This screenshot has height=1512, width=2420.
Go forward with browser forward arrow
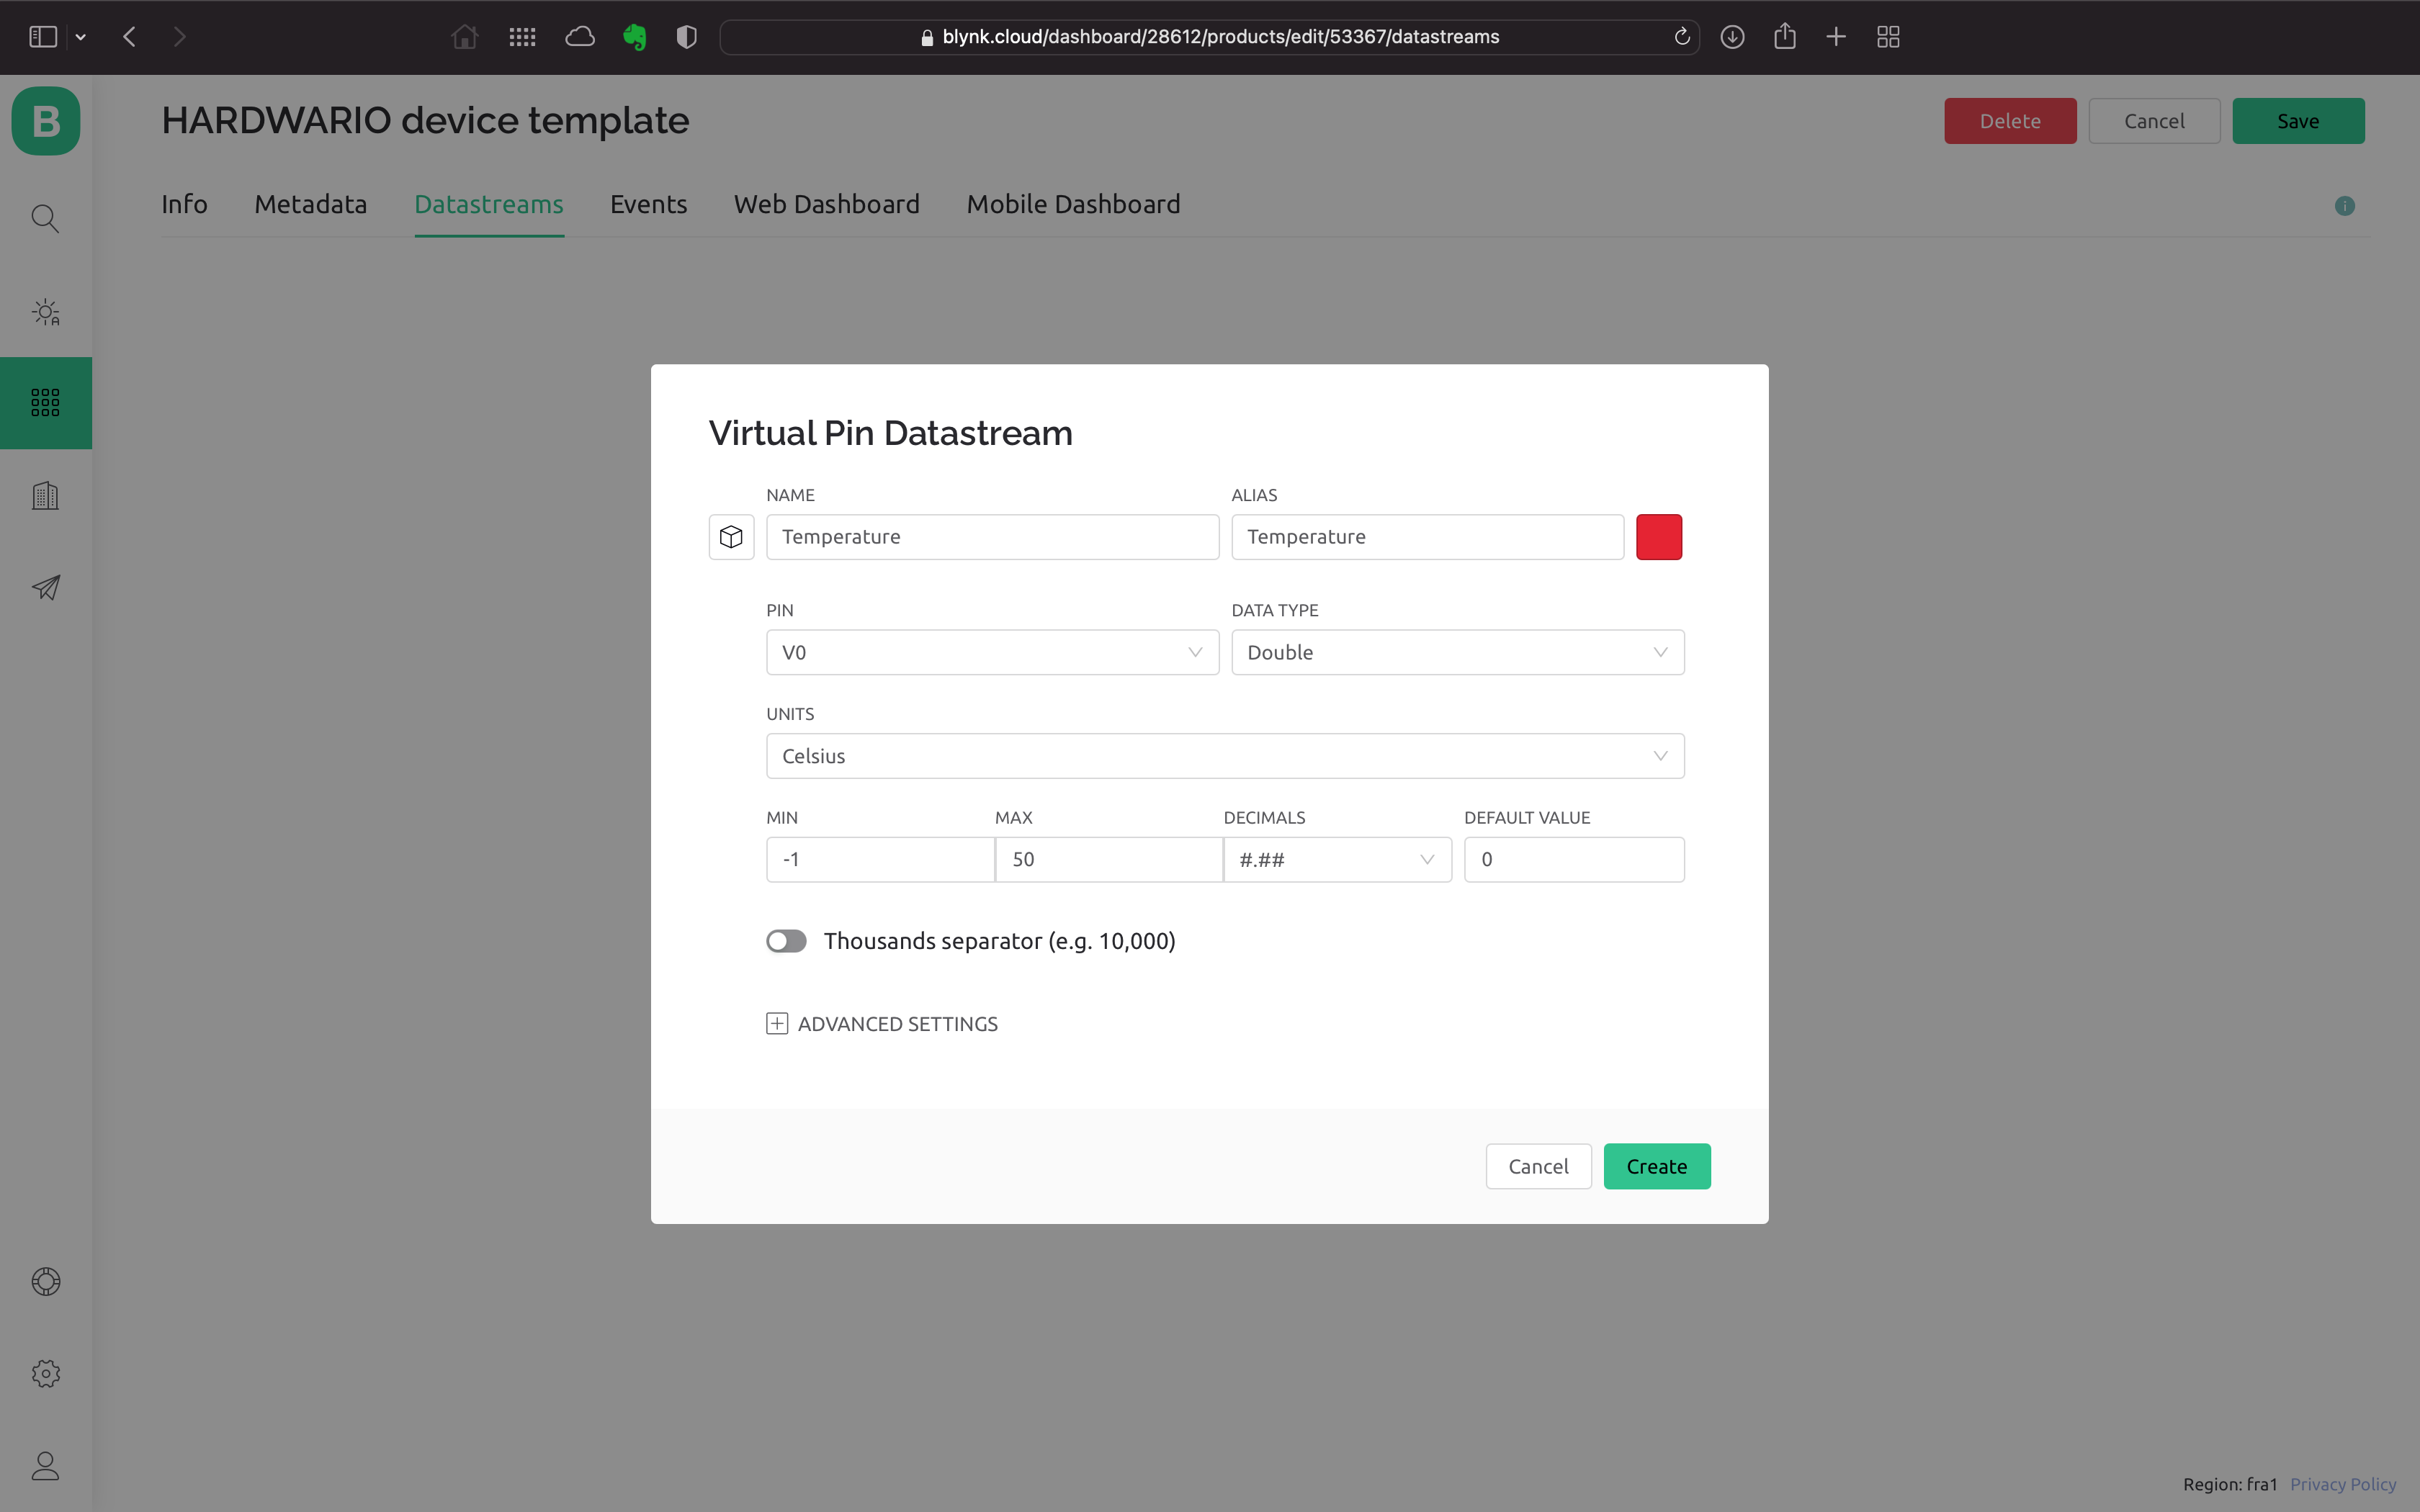(x=179, y=37)
